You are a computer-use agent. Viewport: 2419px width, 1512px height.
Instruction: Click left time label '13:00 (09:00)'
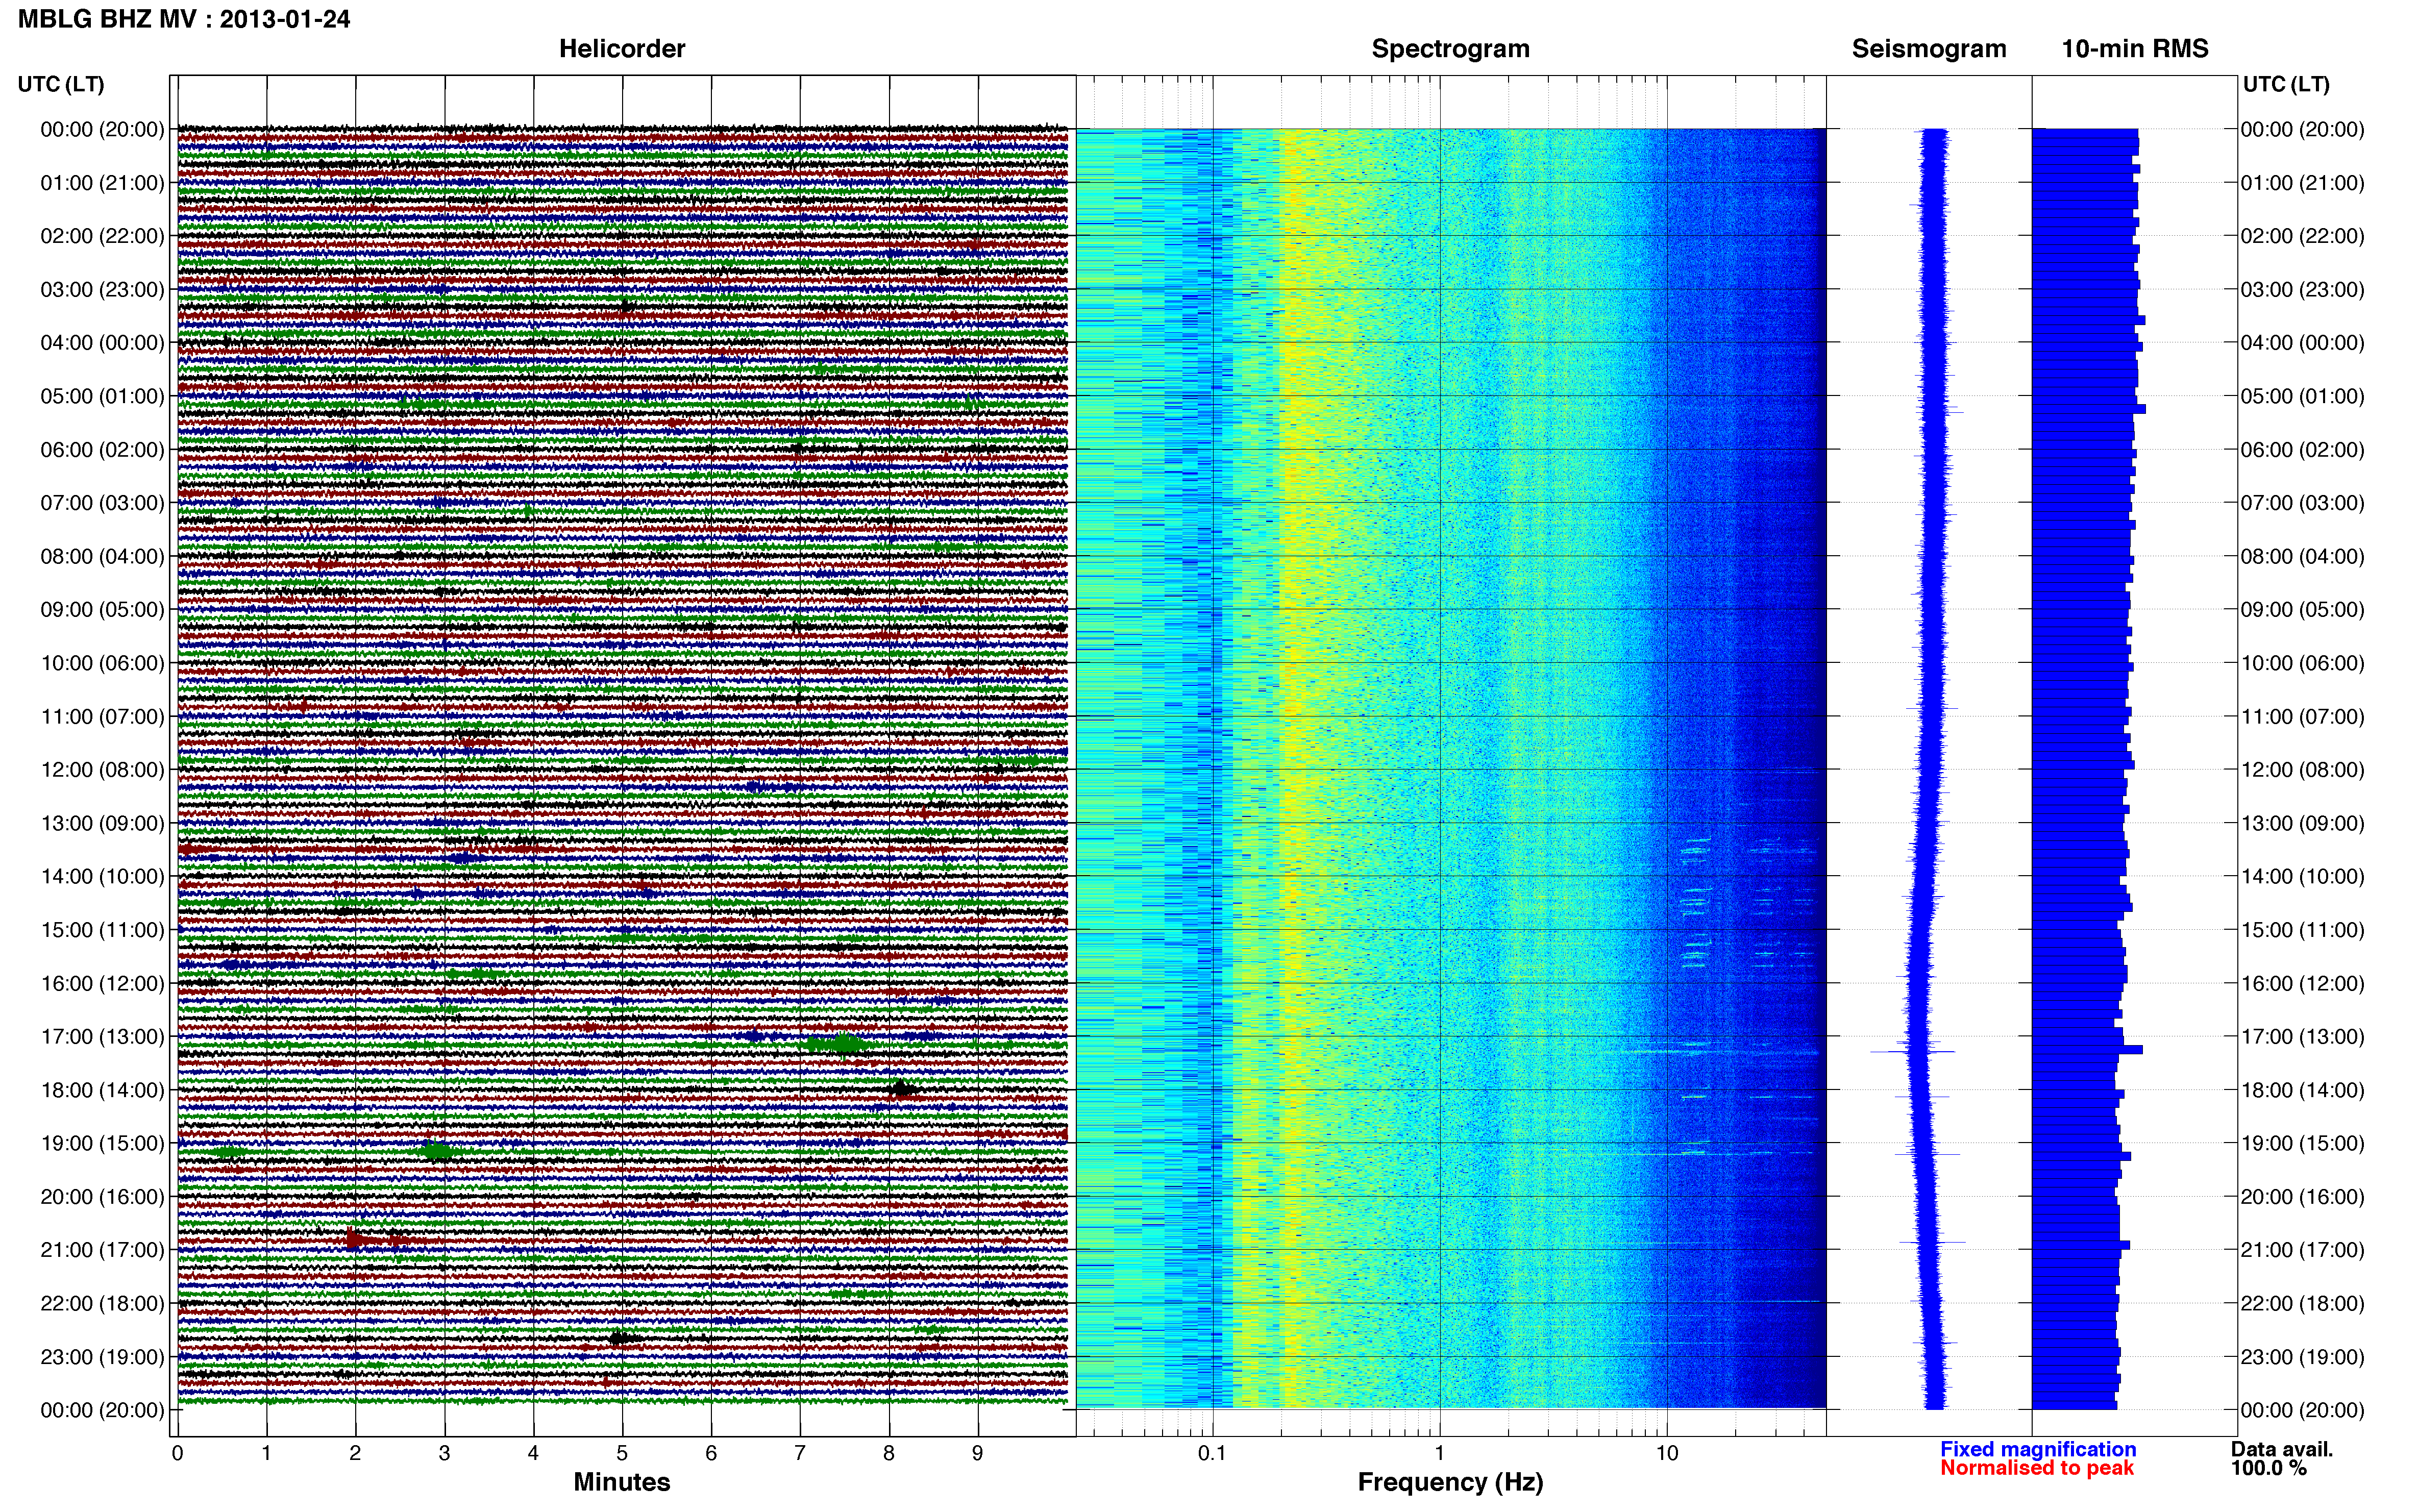click(102, 823)
